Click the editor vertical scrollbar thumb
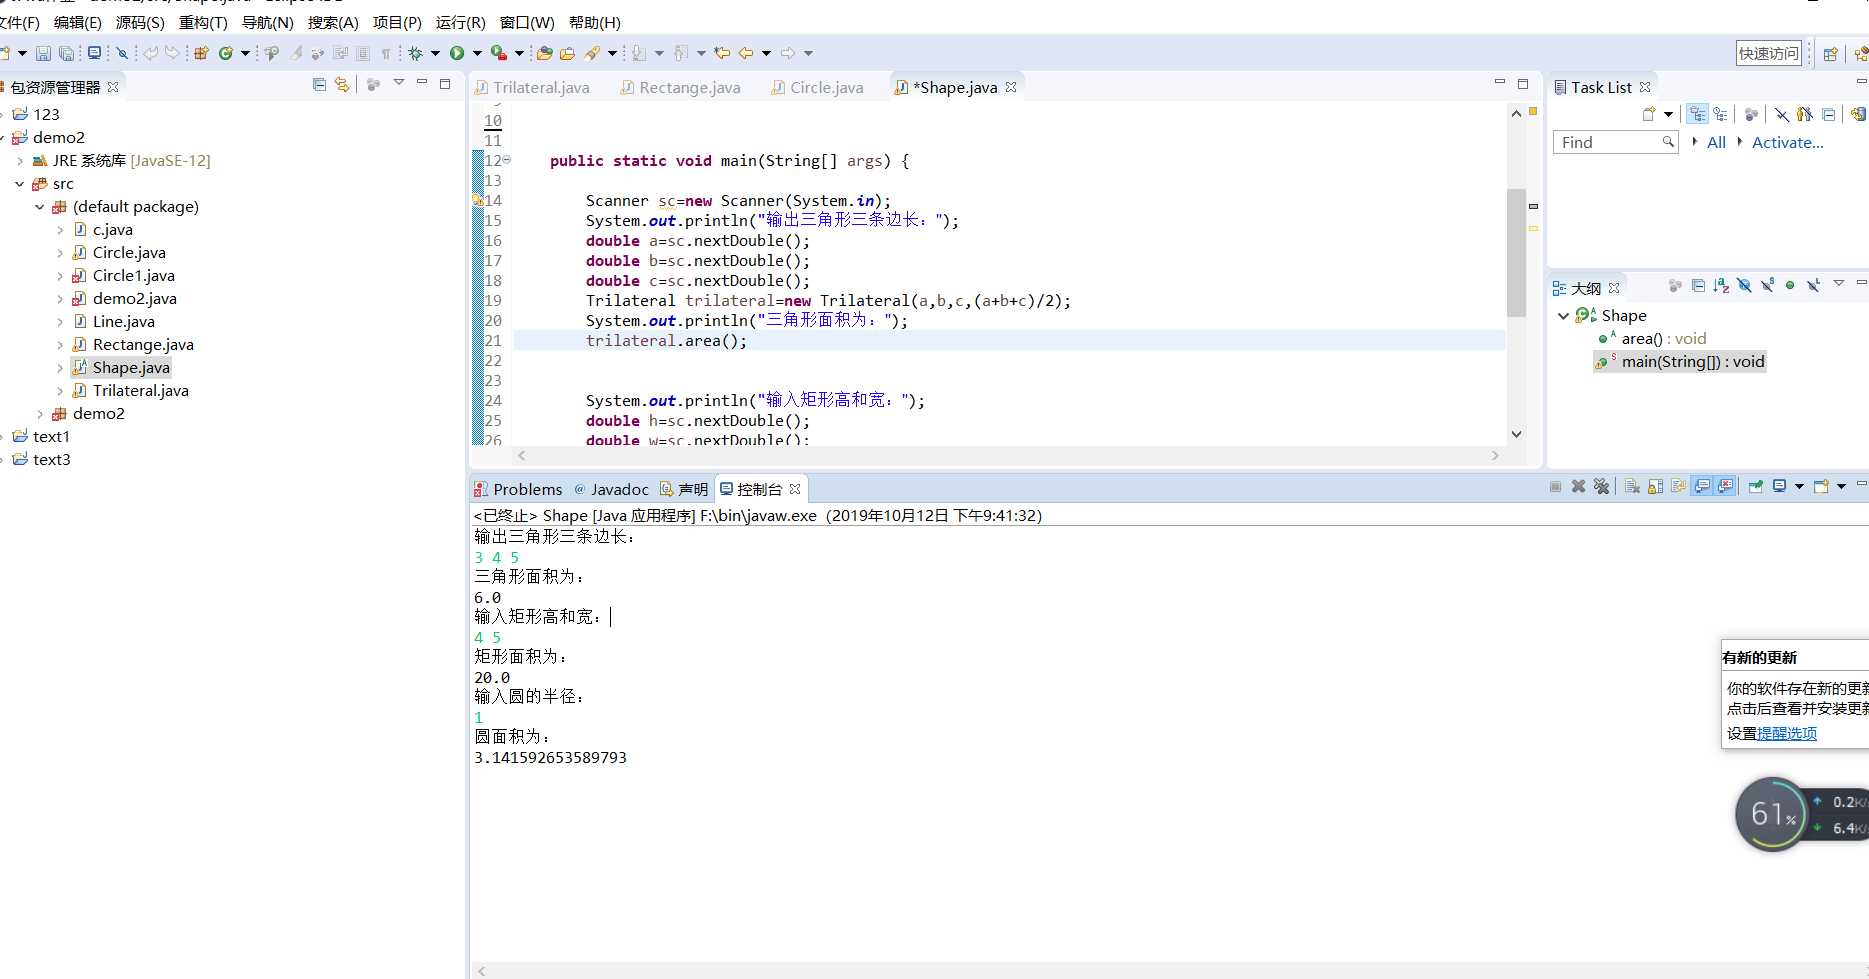Screen dimensions: 1869x979 (x=1516, y=252)
